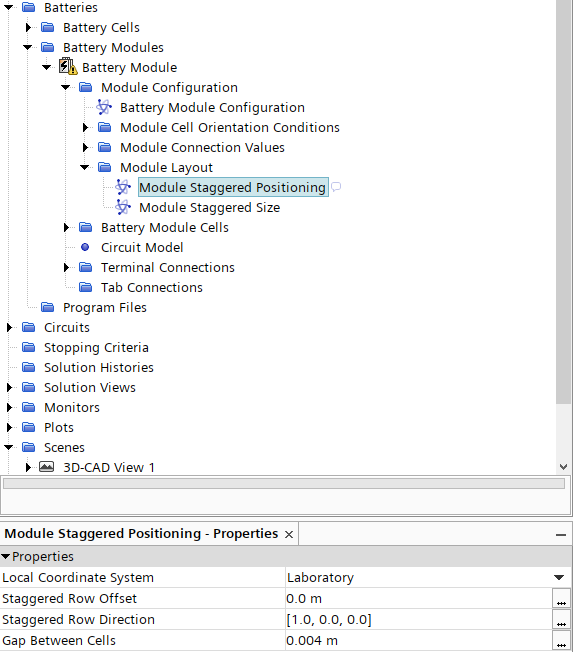Click the Circuit Model blue dot icon
The height and width of the screenshot is (652, 573).
[85, 247]
